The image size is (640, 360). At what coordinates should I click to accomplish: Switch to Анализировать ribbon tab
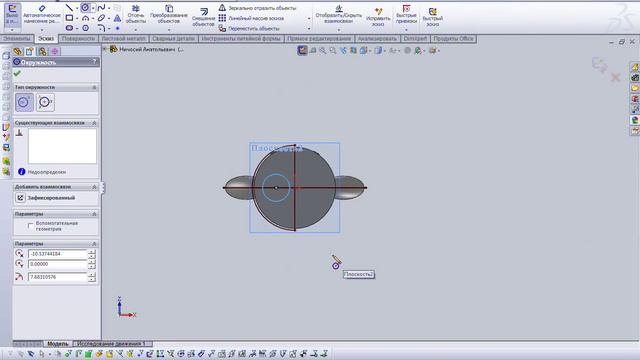point(377,38)
